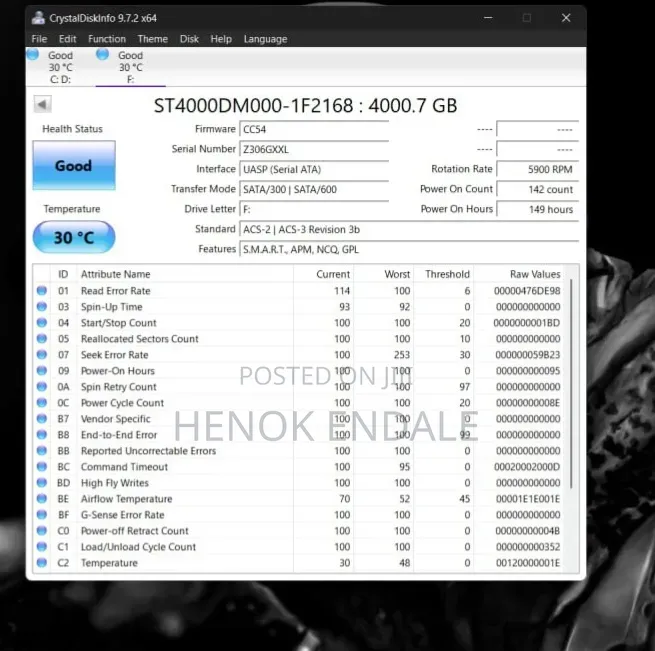Click the Airflow Temperature attribute name
Screen dimensions: 655x651
click(127, 499)
